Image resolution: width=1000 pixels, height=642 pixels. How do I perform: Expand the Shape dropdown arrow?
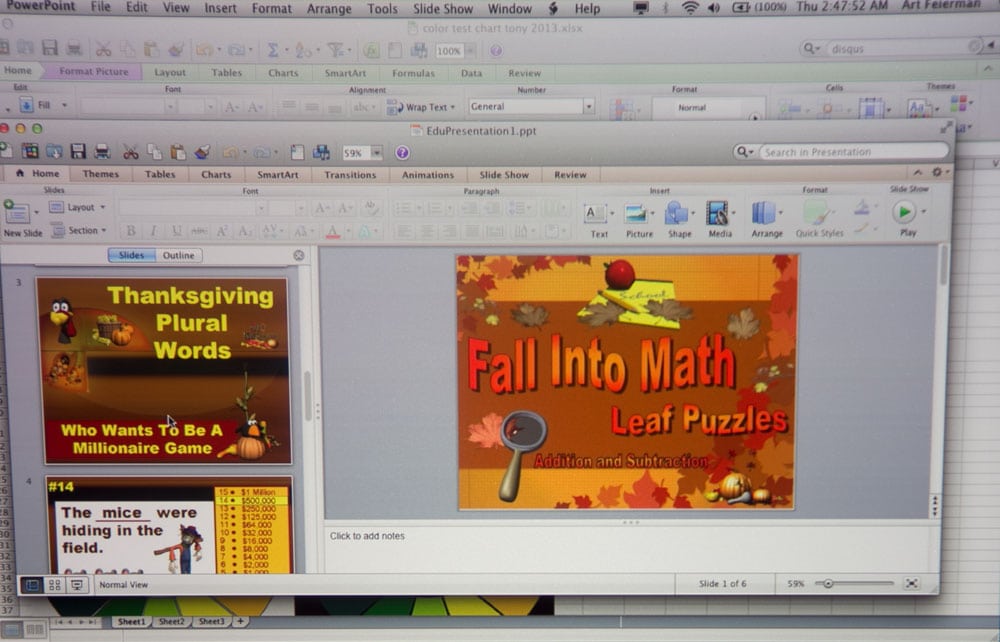(693, 213)
